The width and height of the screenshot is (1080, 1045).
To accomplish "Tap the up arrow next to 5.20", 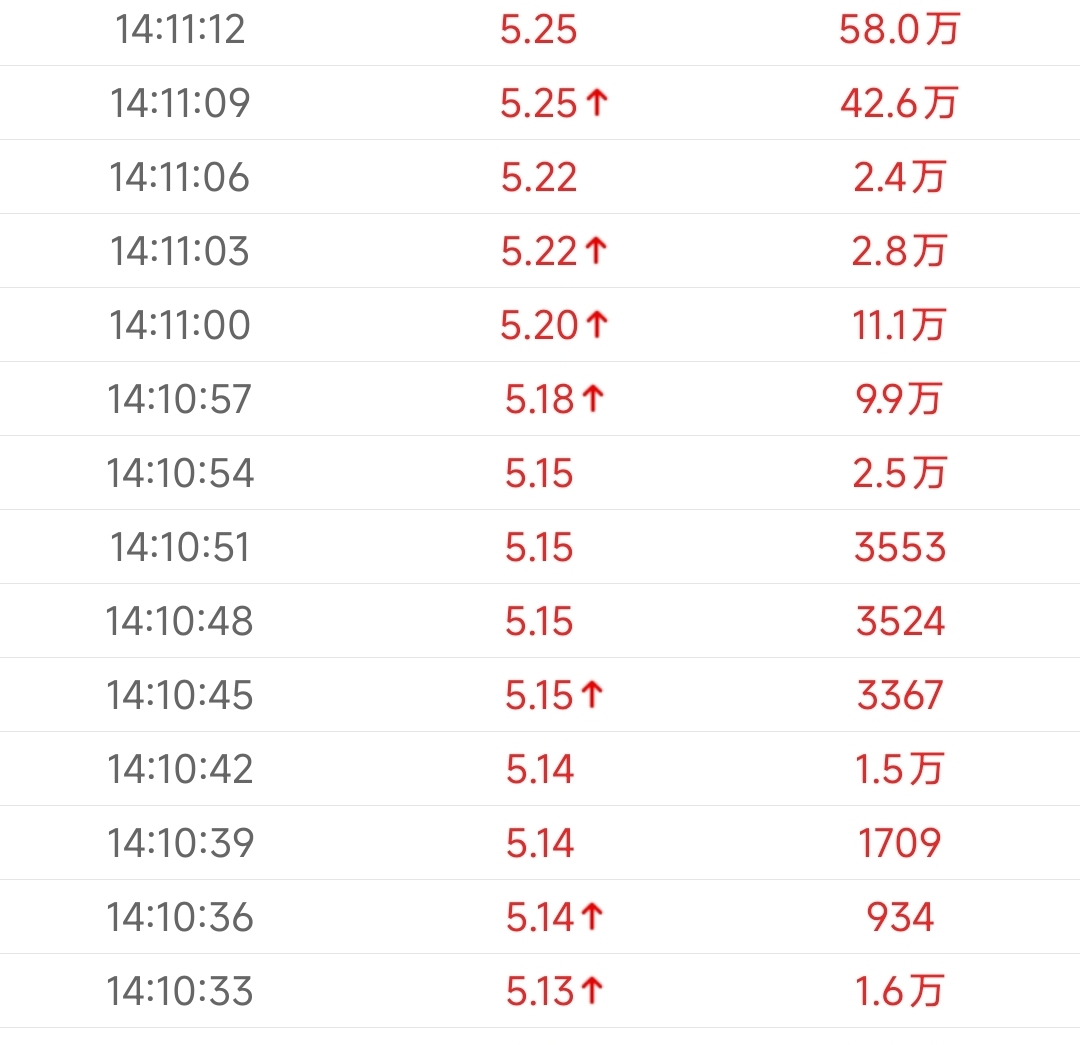I will pyautogui.click(x=597, y=324).
